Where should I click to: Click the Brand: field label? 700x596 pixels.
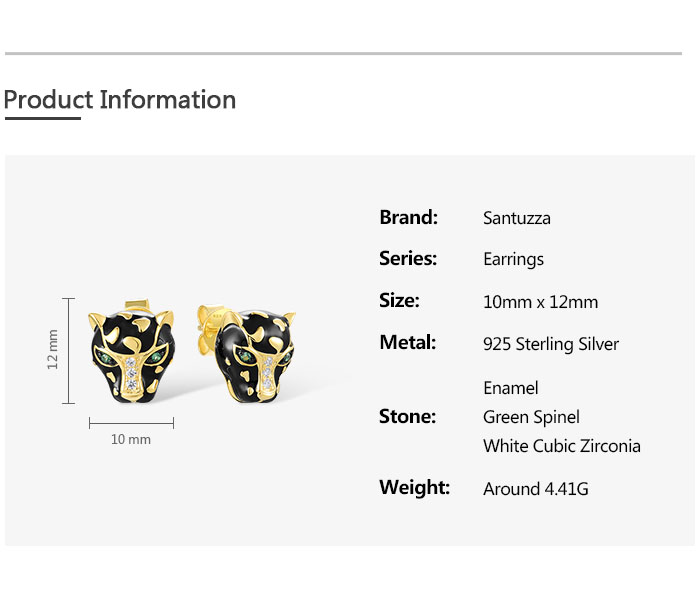(408, 217)
